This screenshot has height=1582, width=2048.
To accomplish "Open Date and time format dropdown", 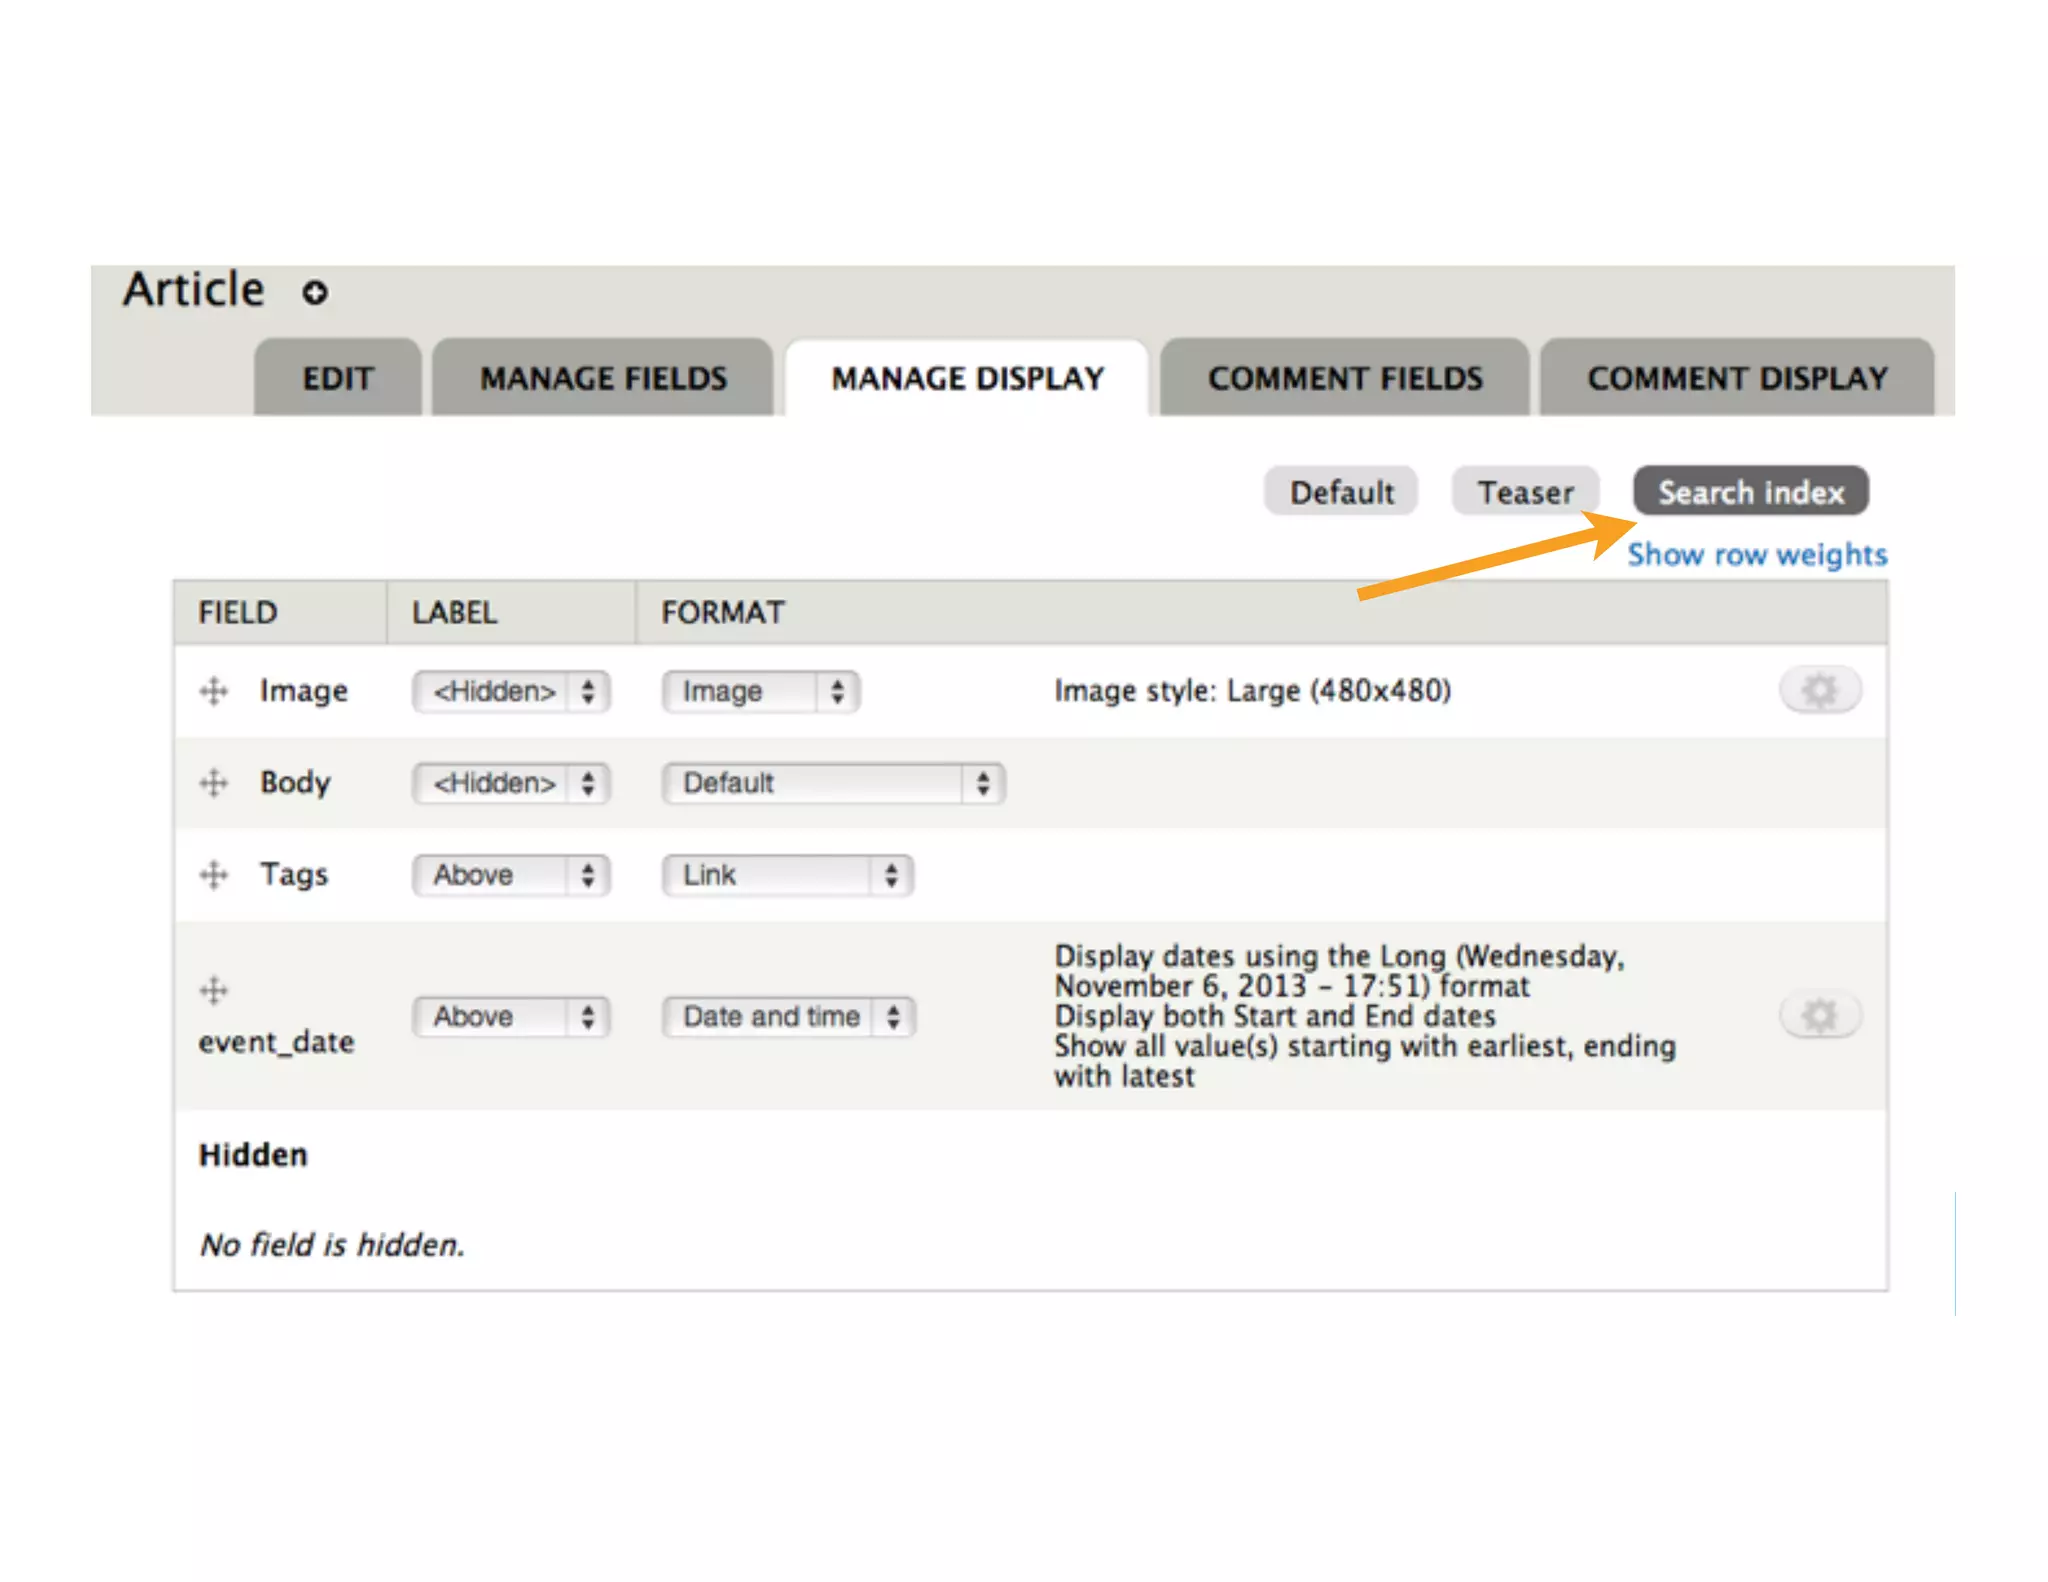I will pos(788,1017).
